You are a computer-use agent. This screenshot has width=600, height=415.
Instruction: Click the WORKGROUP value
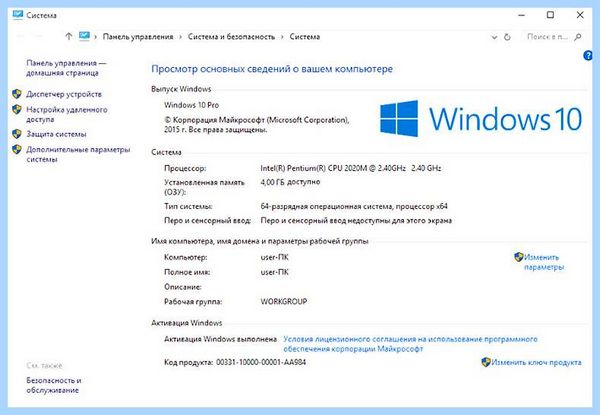click(x=284, y=301)
